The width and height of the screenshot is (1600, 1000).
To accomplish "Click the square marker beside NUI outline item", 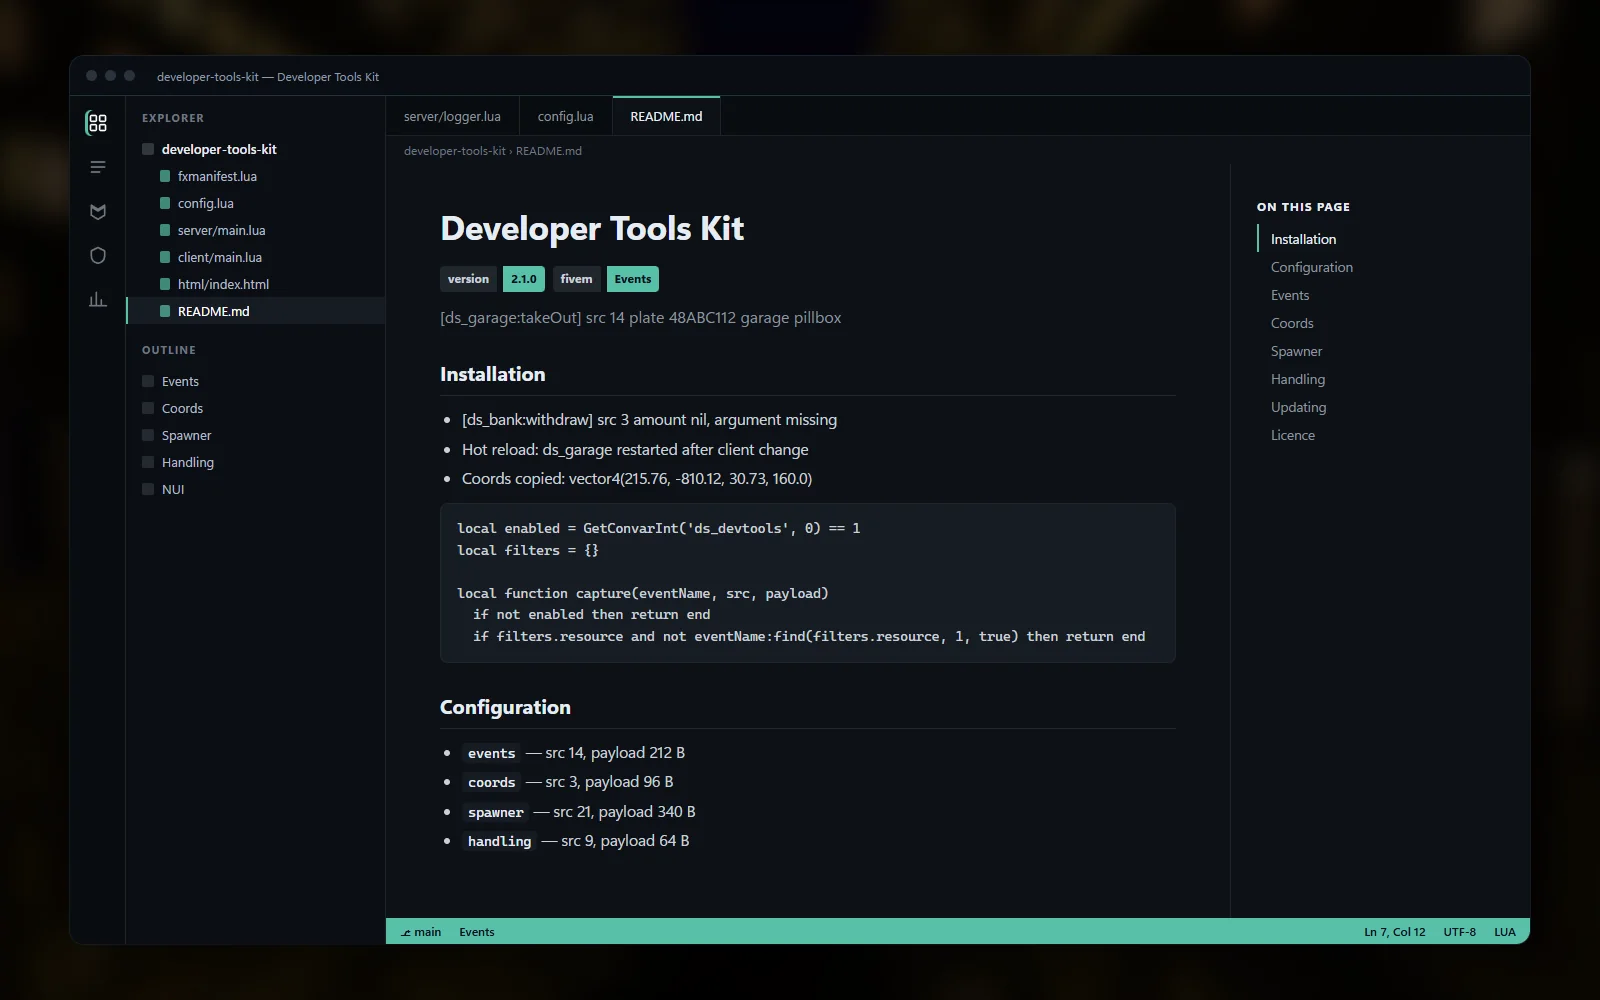I will tap(148, 489).
